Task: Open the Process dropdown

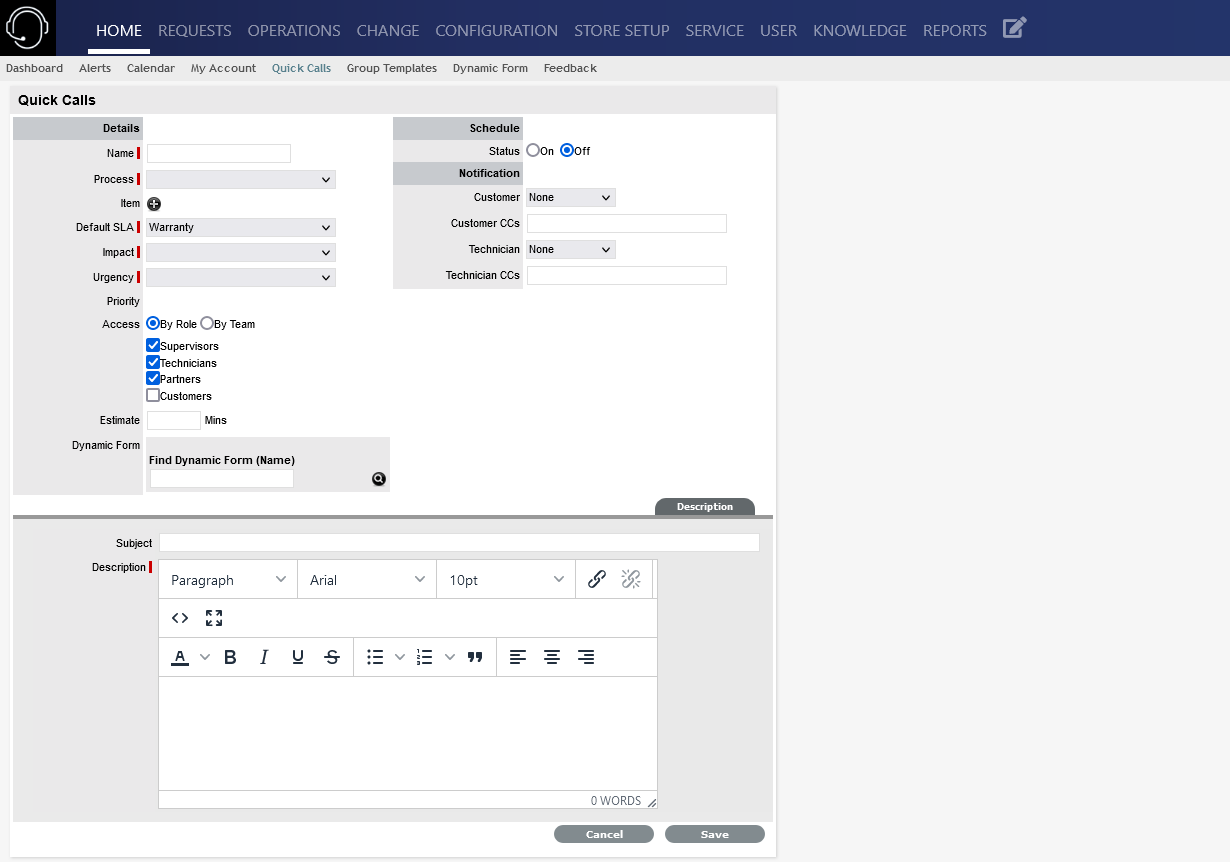Action: (241, 180)
